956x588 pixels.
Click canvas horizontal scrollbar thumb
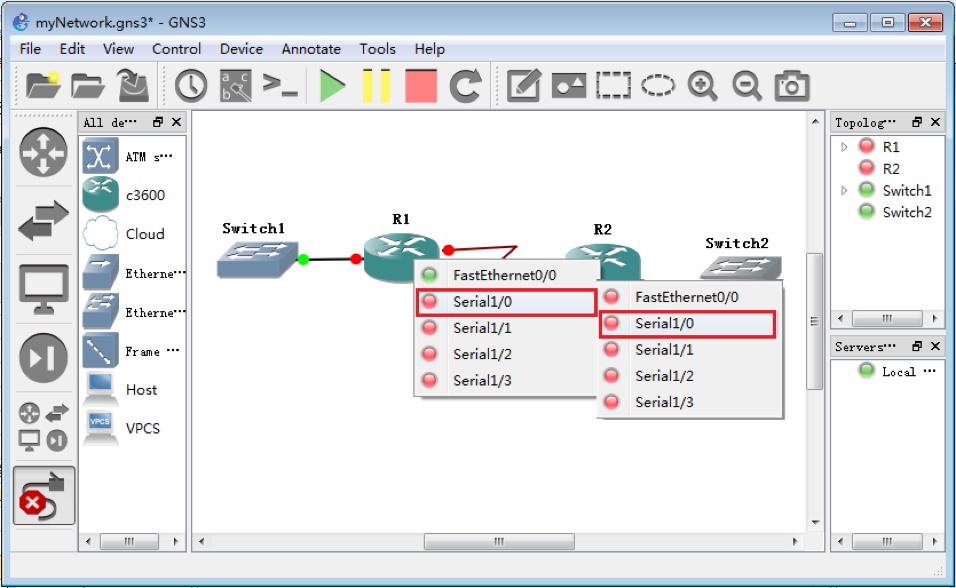499,541
